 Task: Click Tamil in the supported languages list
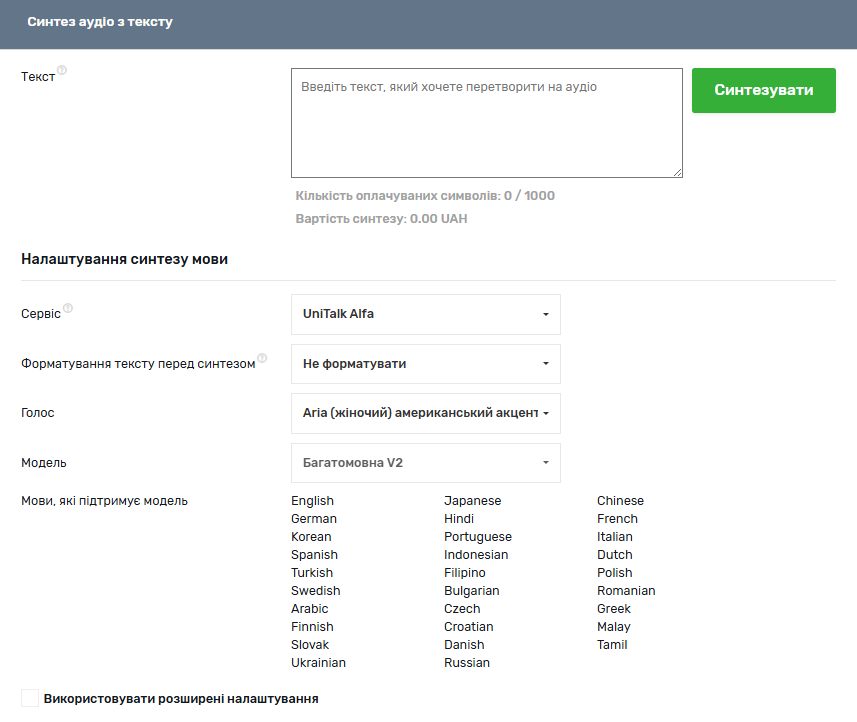[x=612, y=645]
